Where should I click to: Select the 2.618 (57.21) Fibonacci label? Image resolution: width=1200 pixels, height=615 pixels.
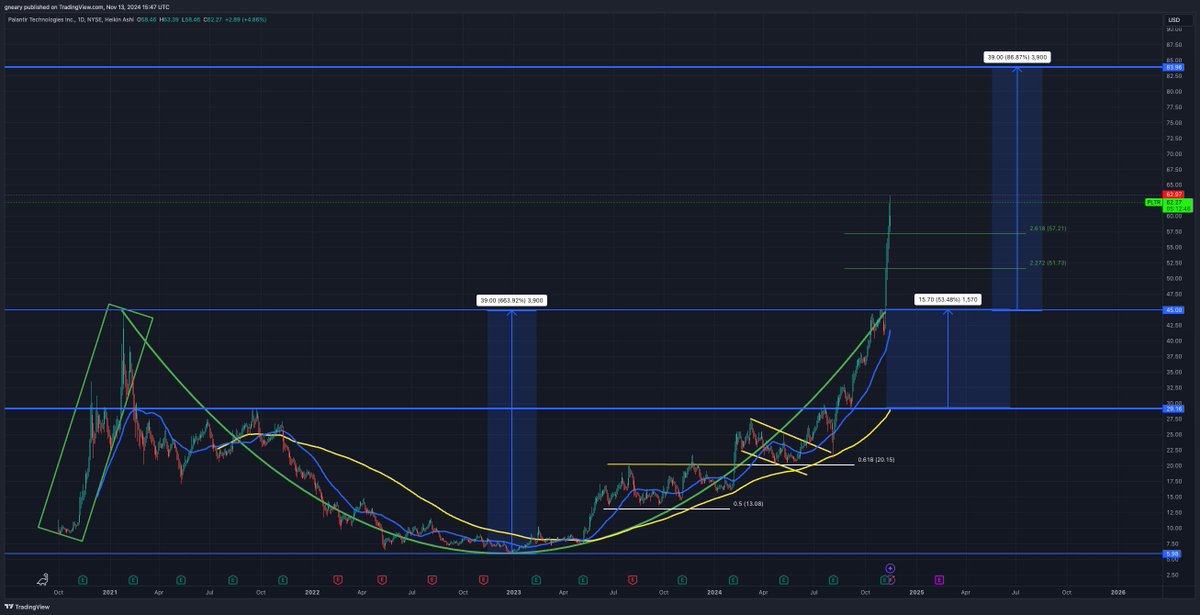click(1048, 229)
